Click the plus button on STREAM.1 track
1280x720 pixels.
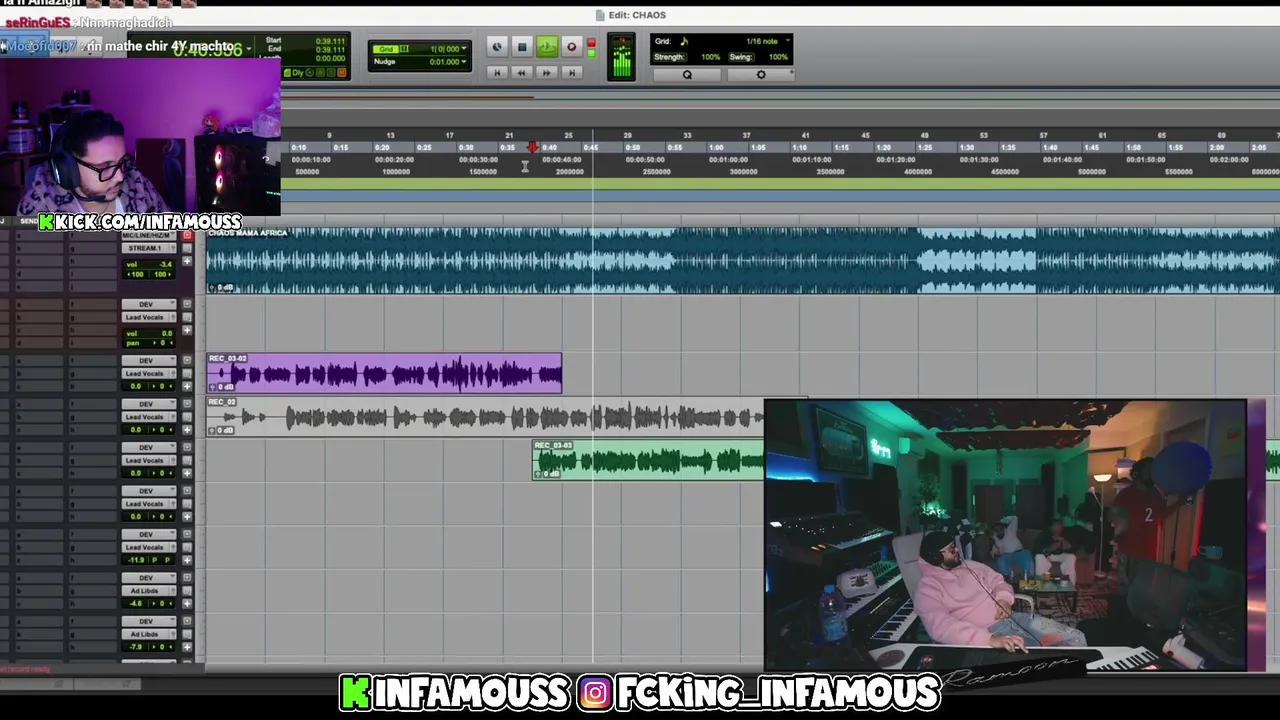[187, 260]
